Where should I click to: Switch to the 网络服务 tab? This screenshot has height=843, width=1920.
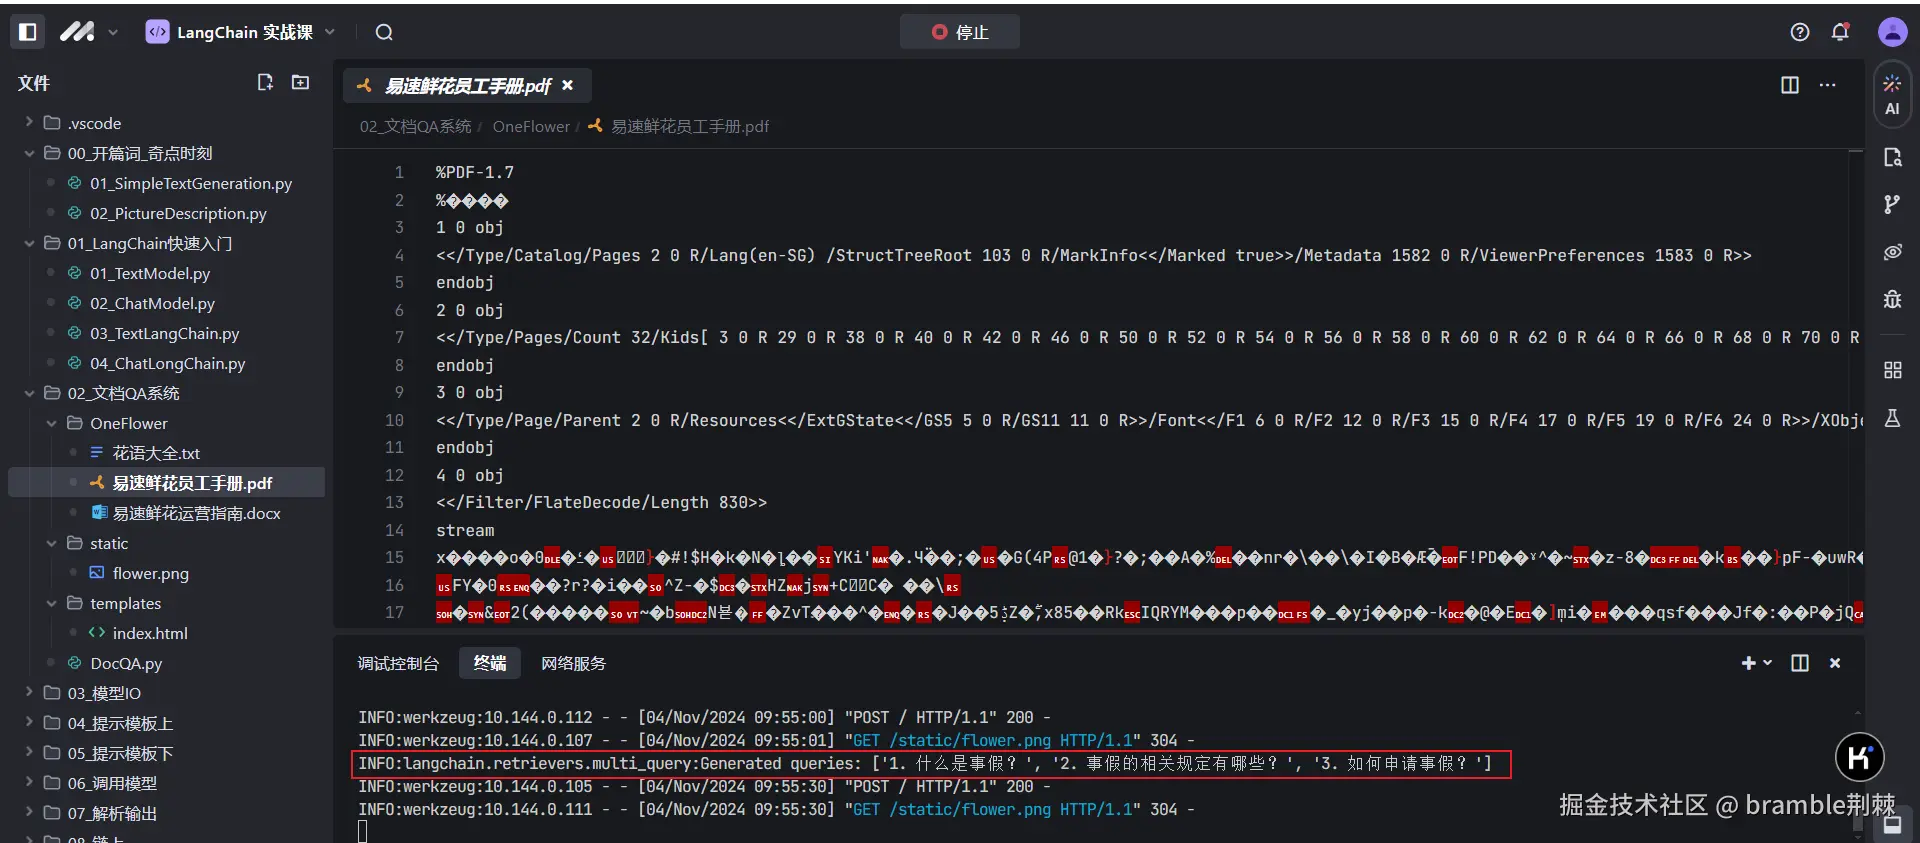click(x=573, y=663)
